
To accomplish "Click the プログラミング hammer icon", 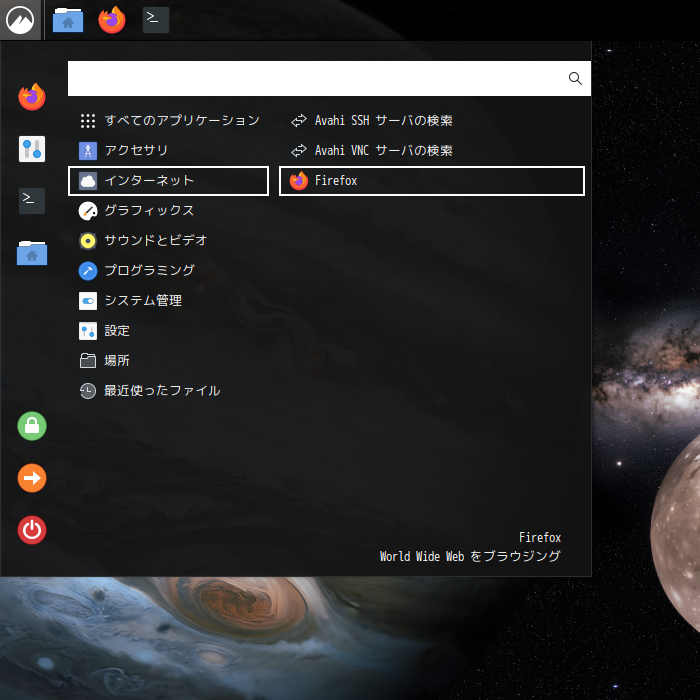I will [88, 271].
